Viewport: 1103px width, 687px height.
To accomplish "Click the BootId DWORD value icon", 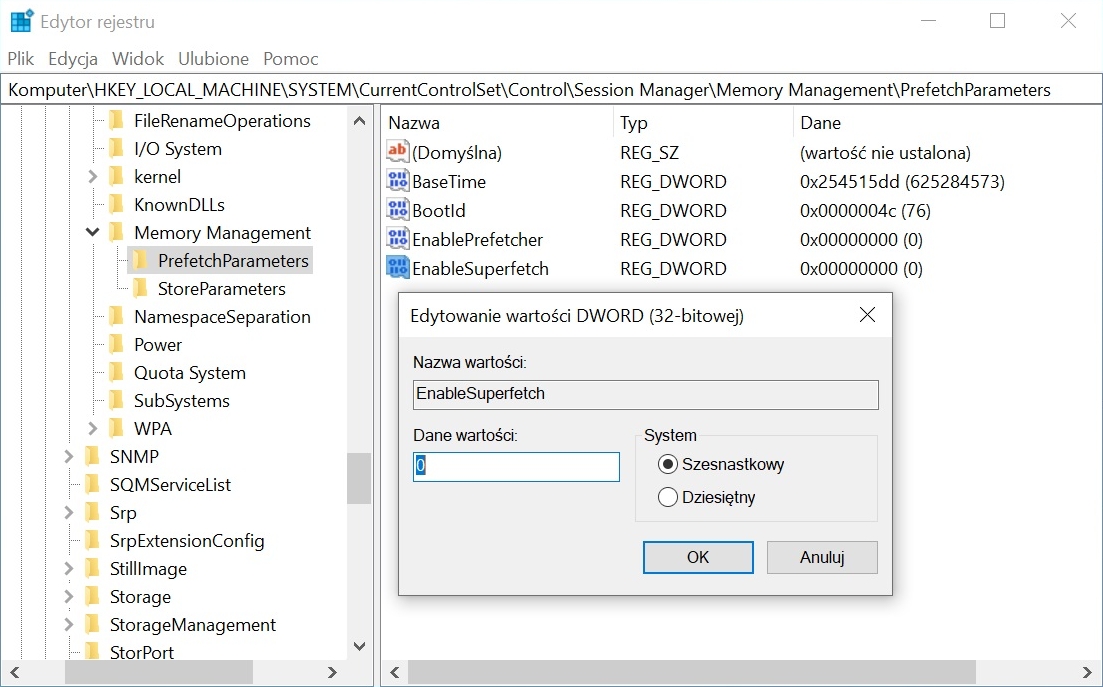I will (398, 211).
